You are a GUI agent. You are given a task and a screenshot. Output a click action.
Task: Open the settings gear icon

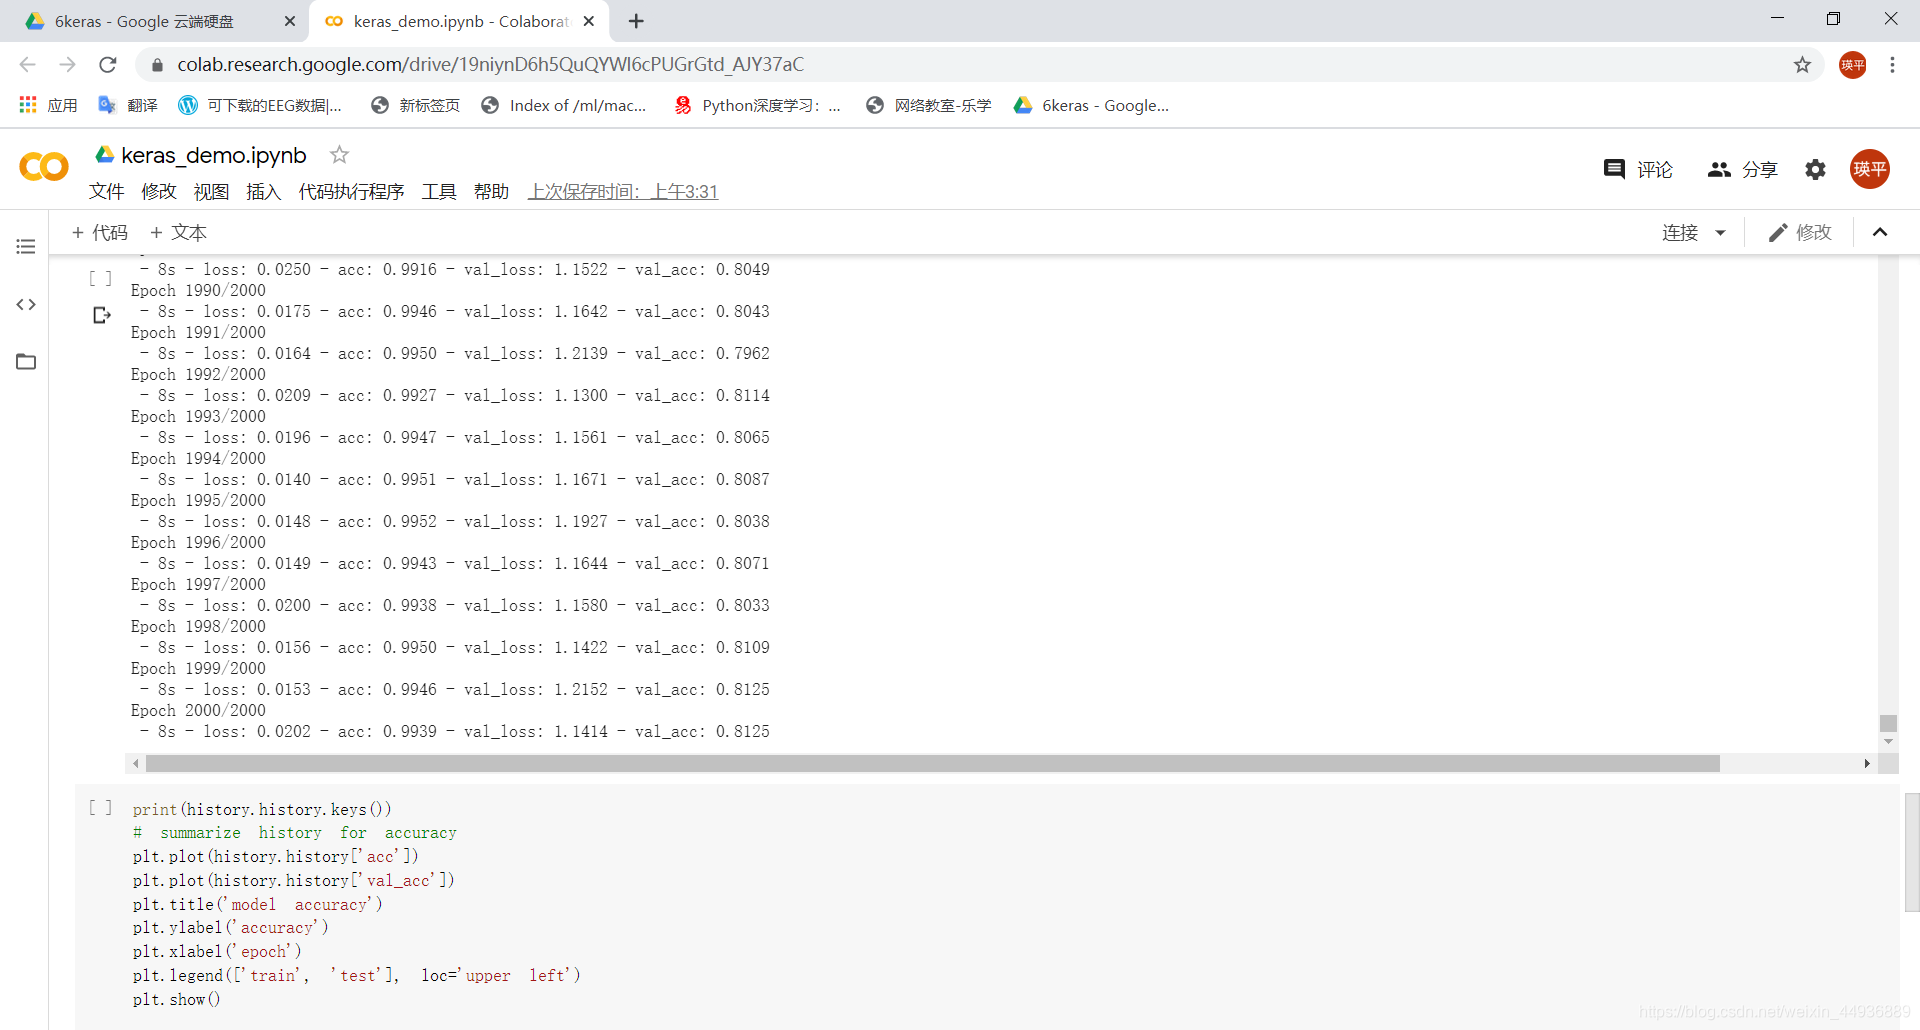(1815, 169)
